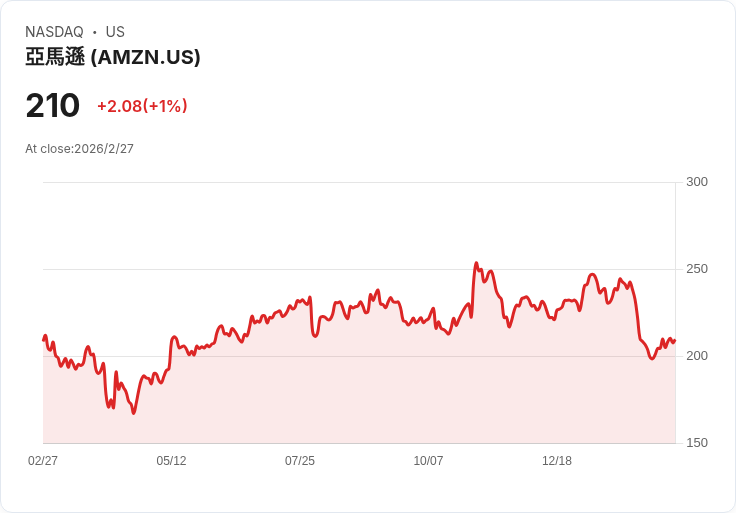Viewport: 736px width, 513px height.
Task: Click the highest peak of the price line
Action: pyautogui.click(x=476, y=264)
